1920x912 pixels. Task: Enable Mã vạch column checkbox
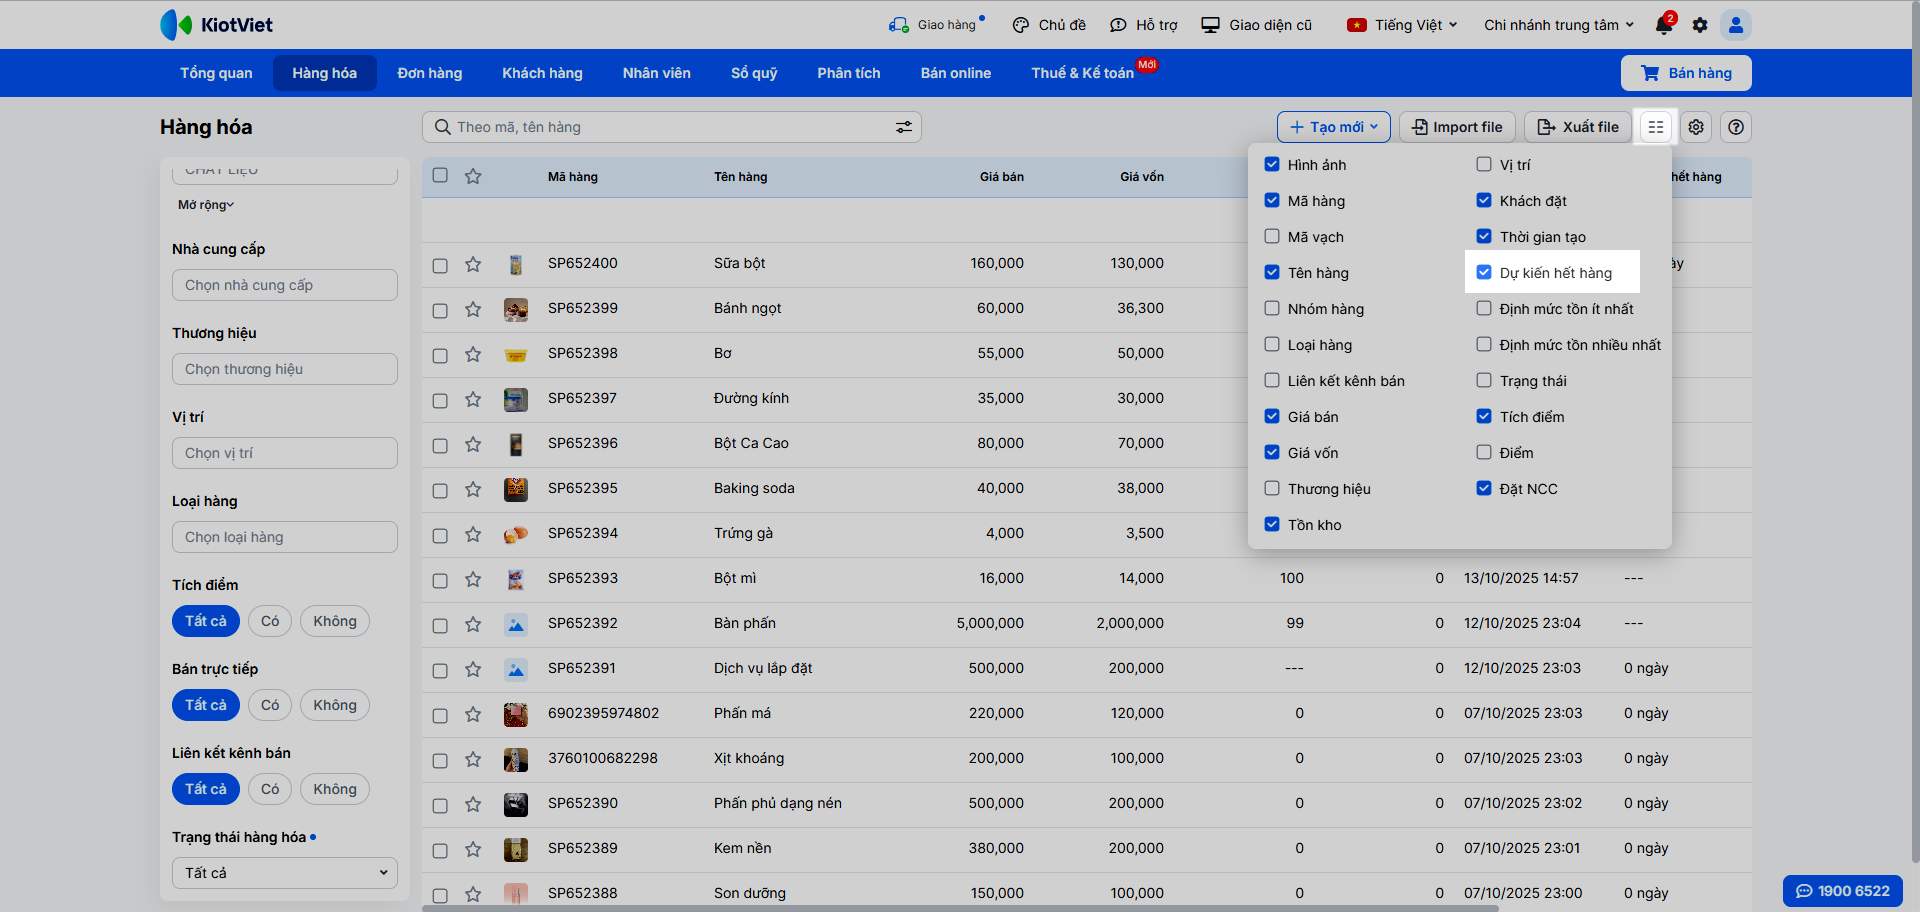pos(1272,236)
